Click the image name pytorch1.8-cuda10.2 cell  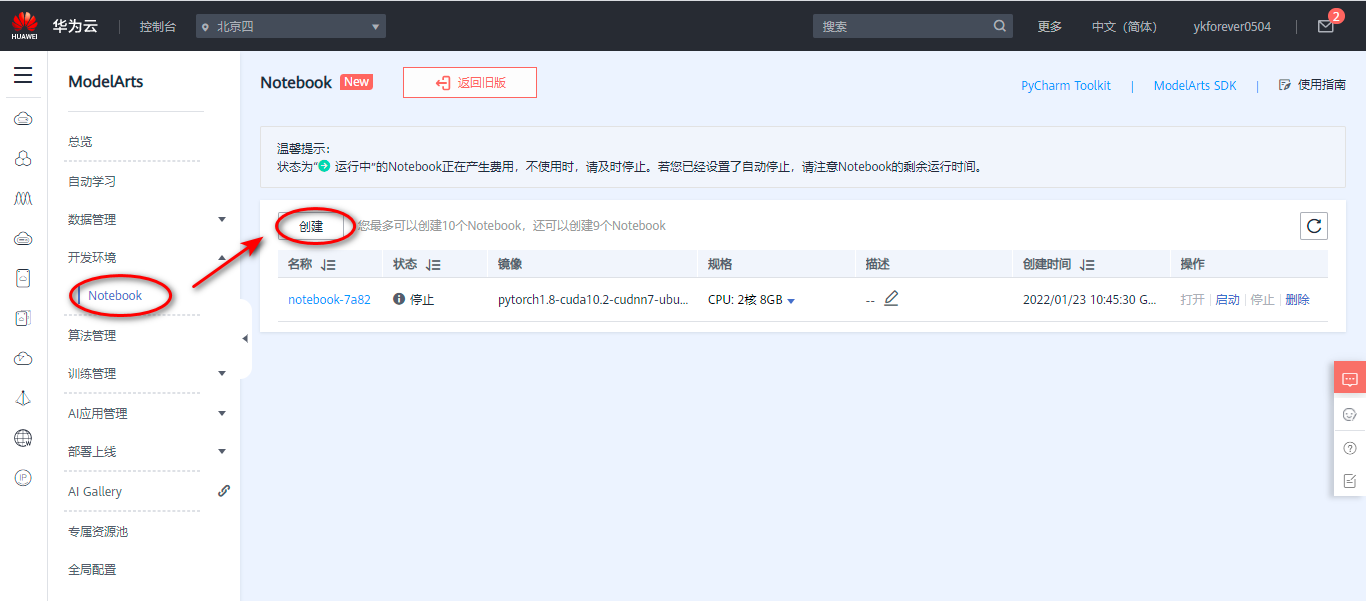[x=593, y=299]
